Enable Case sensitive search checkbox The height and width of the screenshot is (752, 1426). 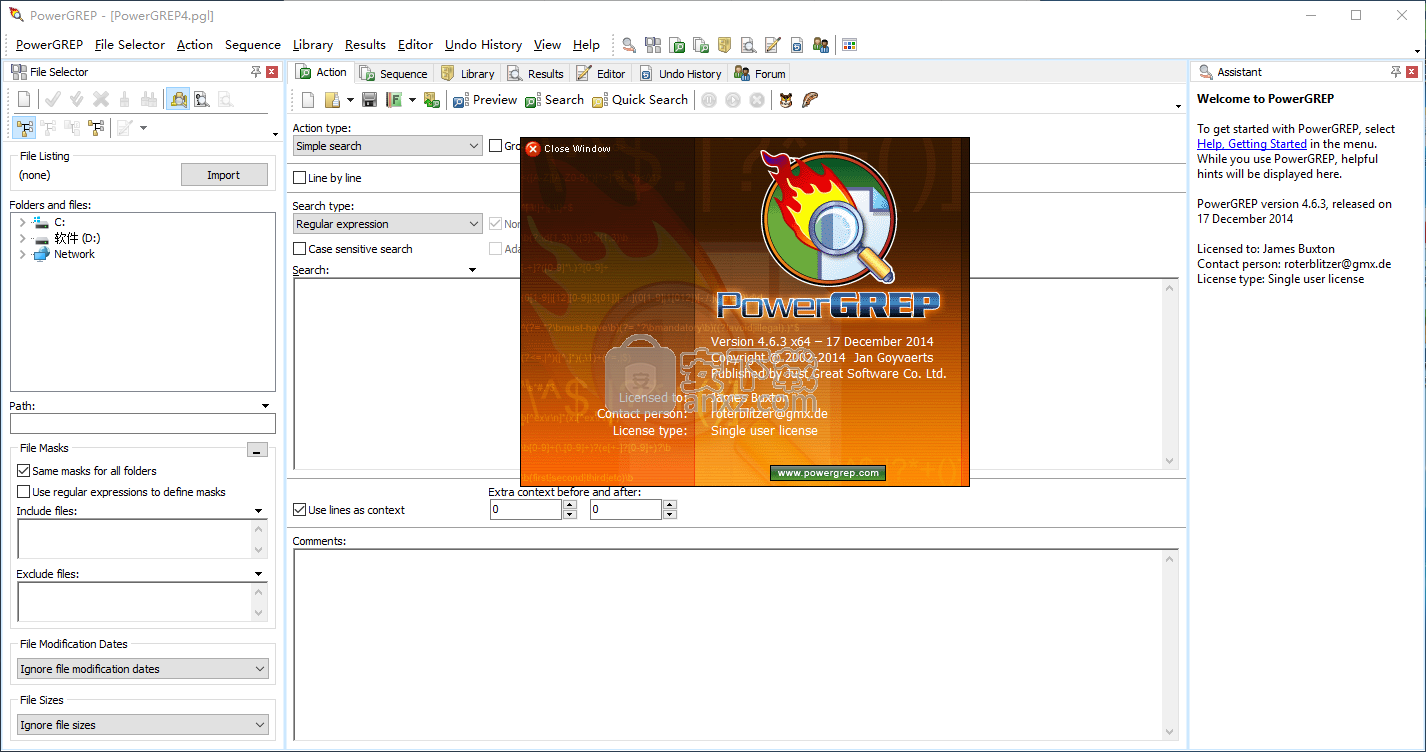[299, 249]
